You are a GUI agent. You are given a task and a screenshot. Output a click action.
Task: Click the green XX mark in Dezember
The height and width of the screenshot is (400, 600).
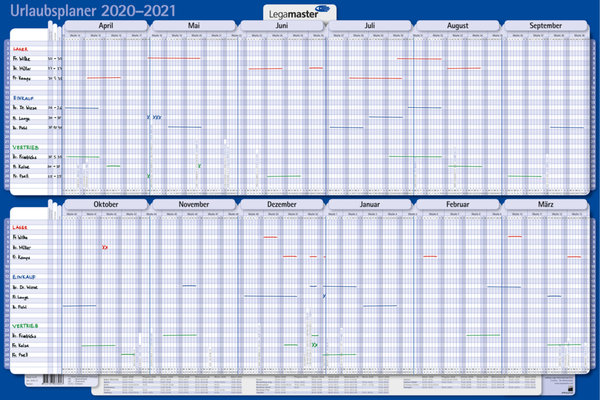click(315, 344)
